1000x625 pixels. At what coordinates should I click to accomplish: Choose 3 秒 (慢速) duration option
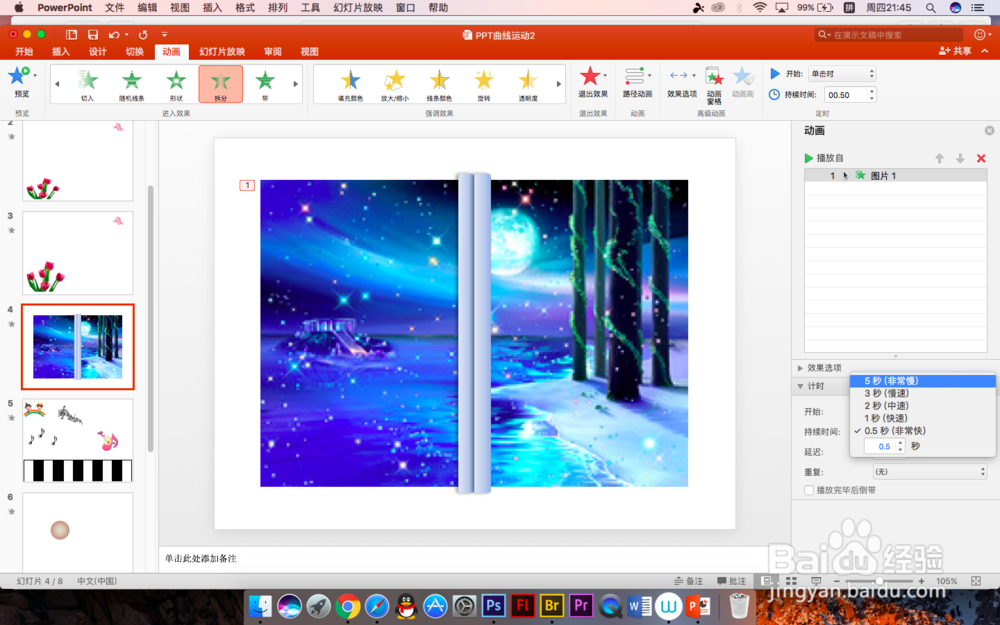click(x=923, y=393)
